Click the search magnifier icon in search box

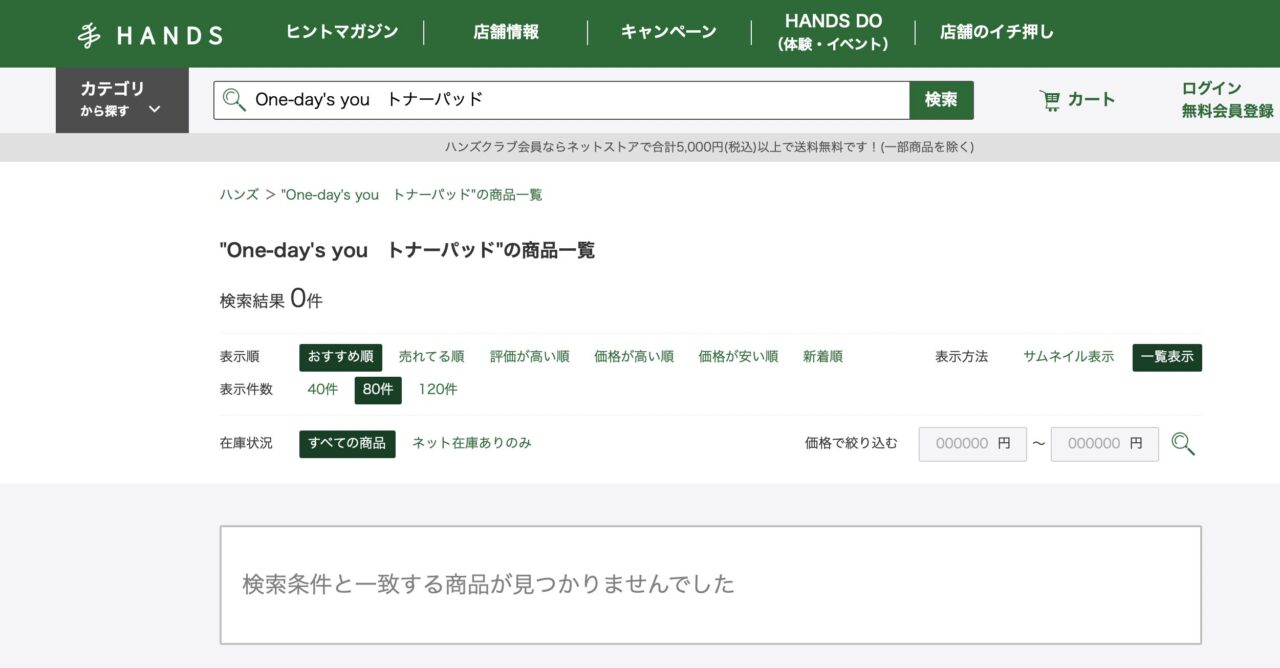234,100
